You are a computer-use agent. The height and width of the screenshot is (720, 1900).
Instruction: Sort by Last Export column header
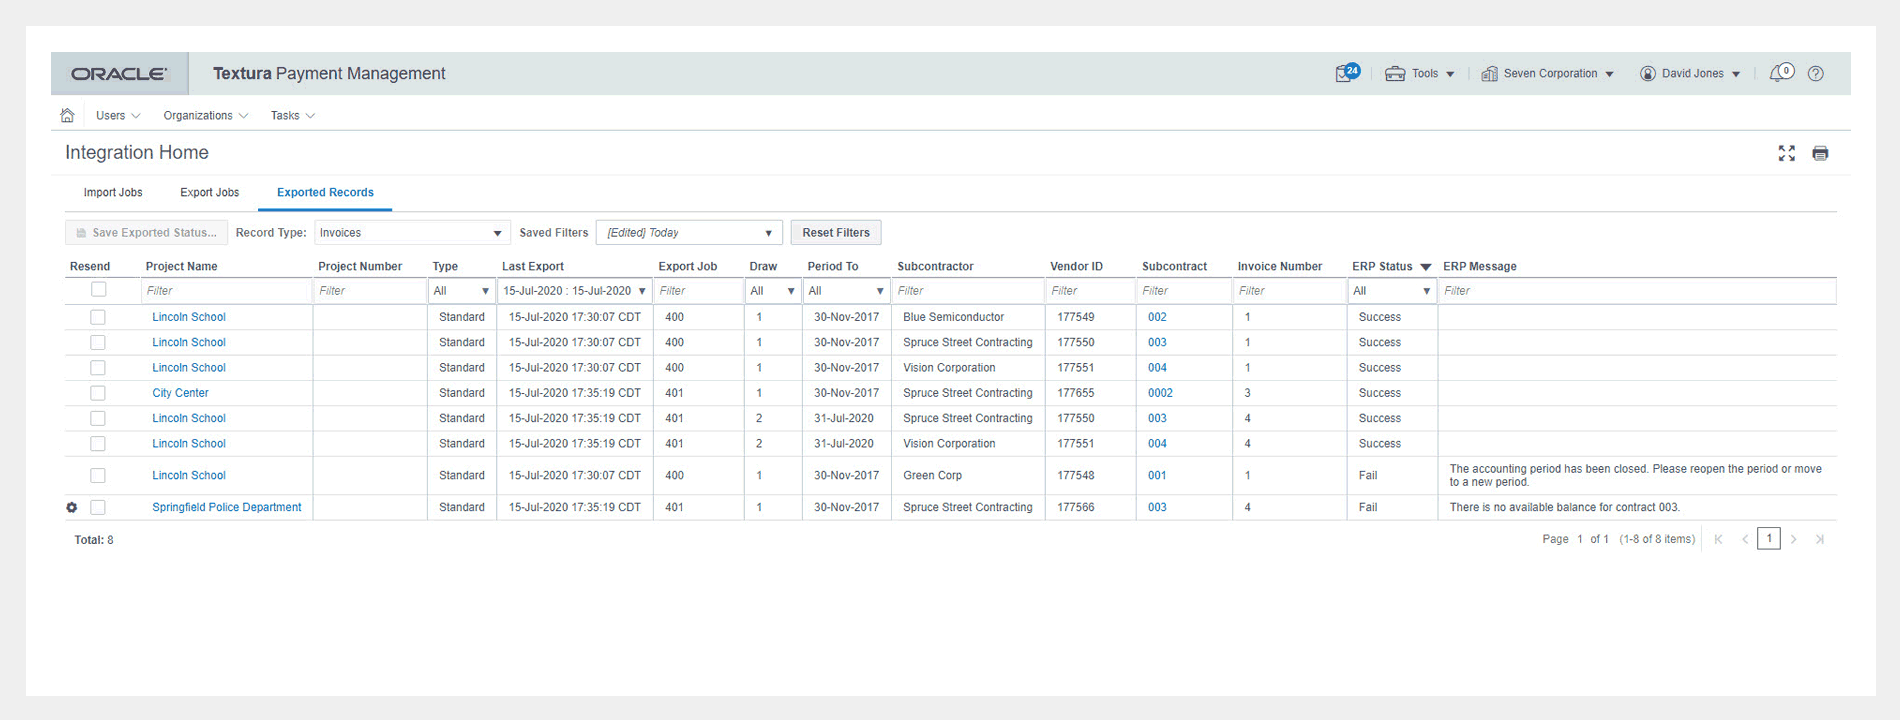(533, 267)
